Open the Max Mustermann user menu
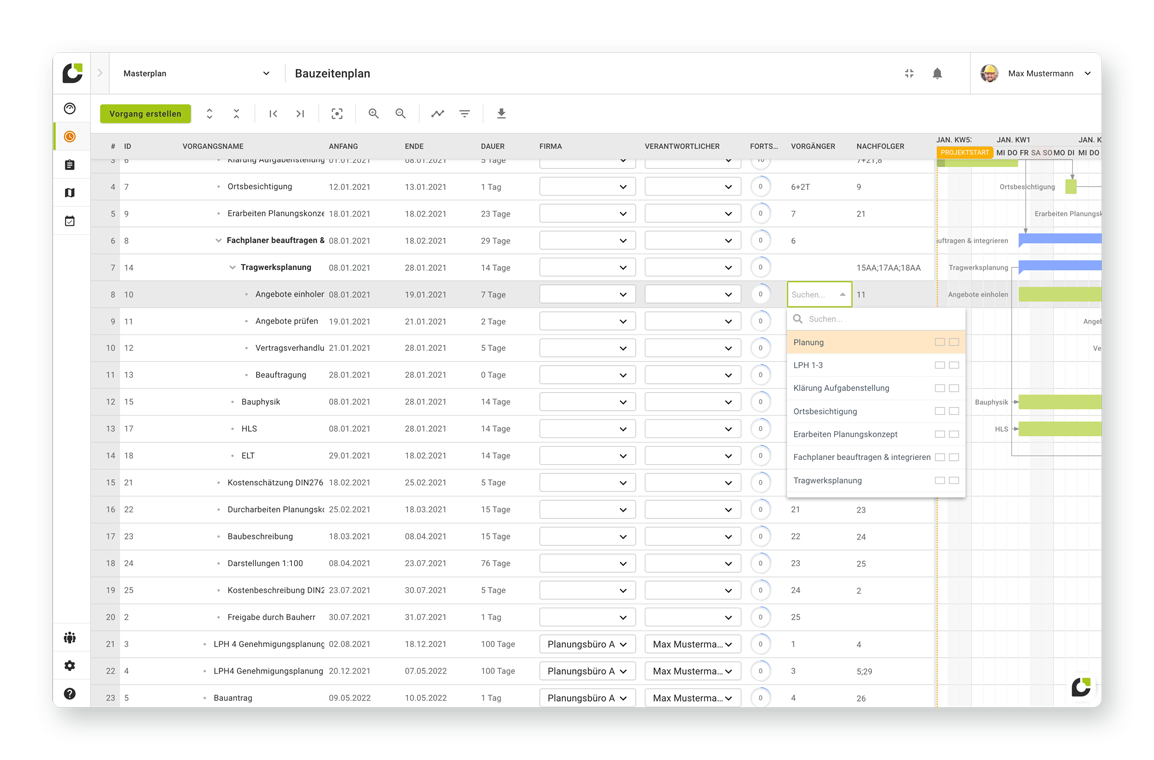1154x760 pixels. tap(1036, 74)
